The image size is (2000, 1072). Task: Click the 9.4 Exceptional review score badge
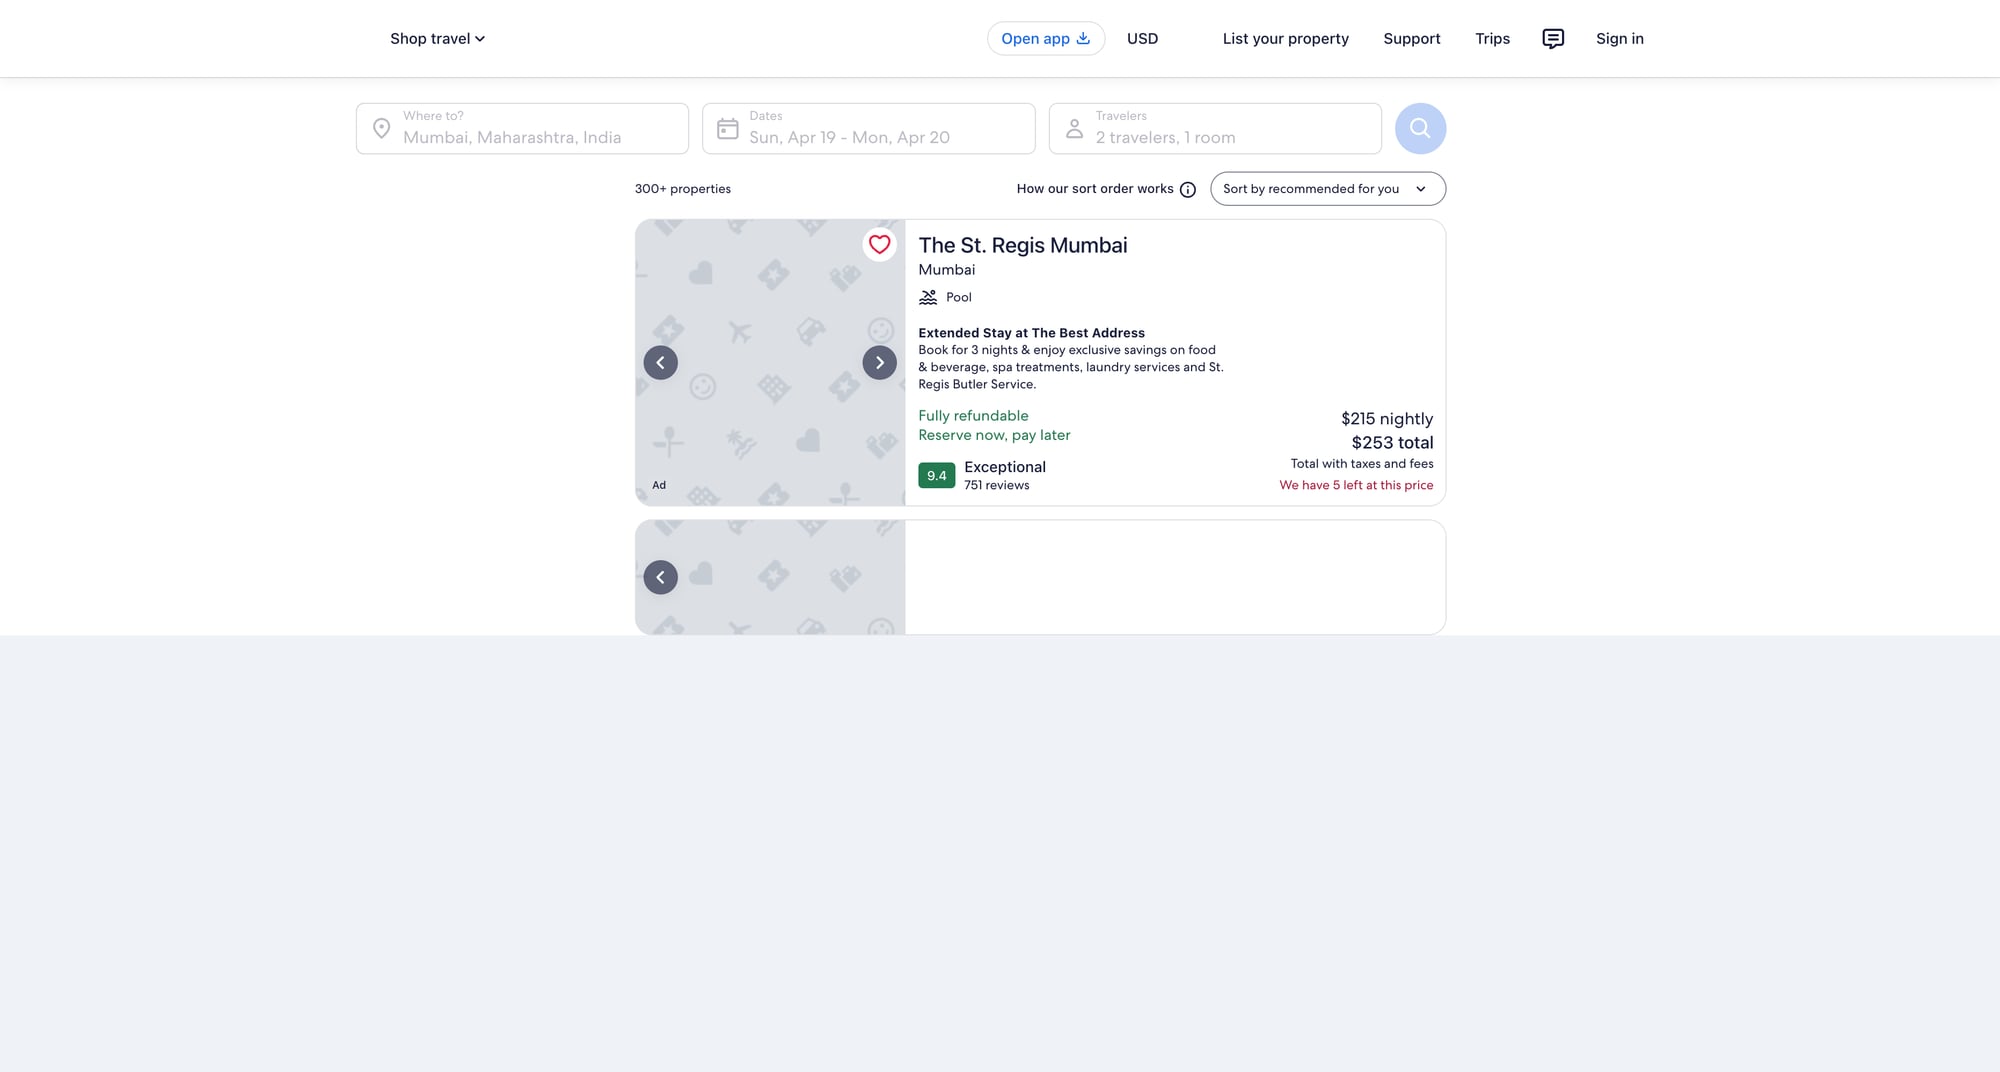[x=936, y=475]
